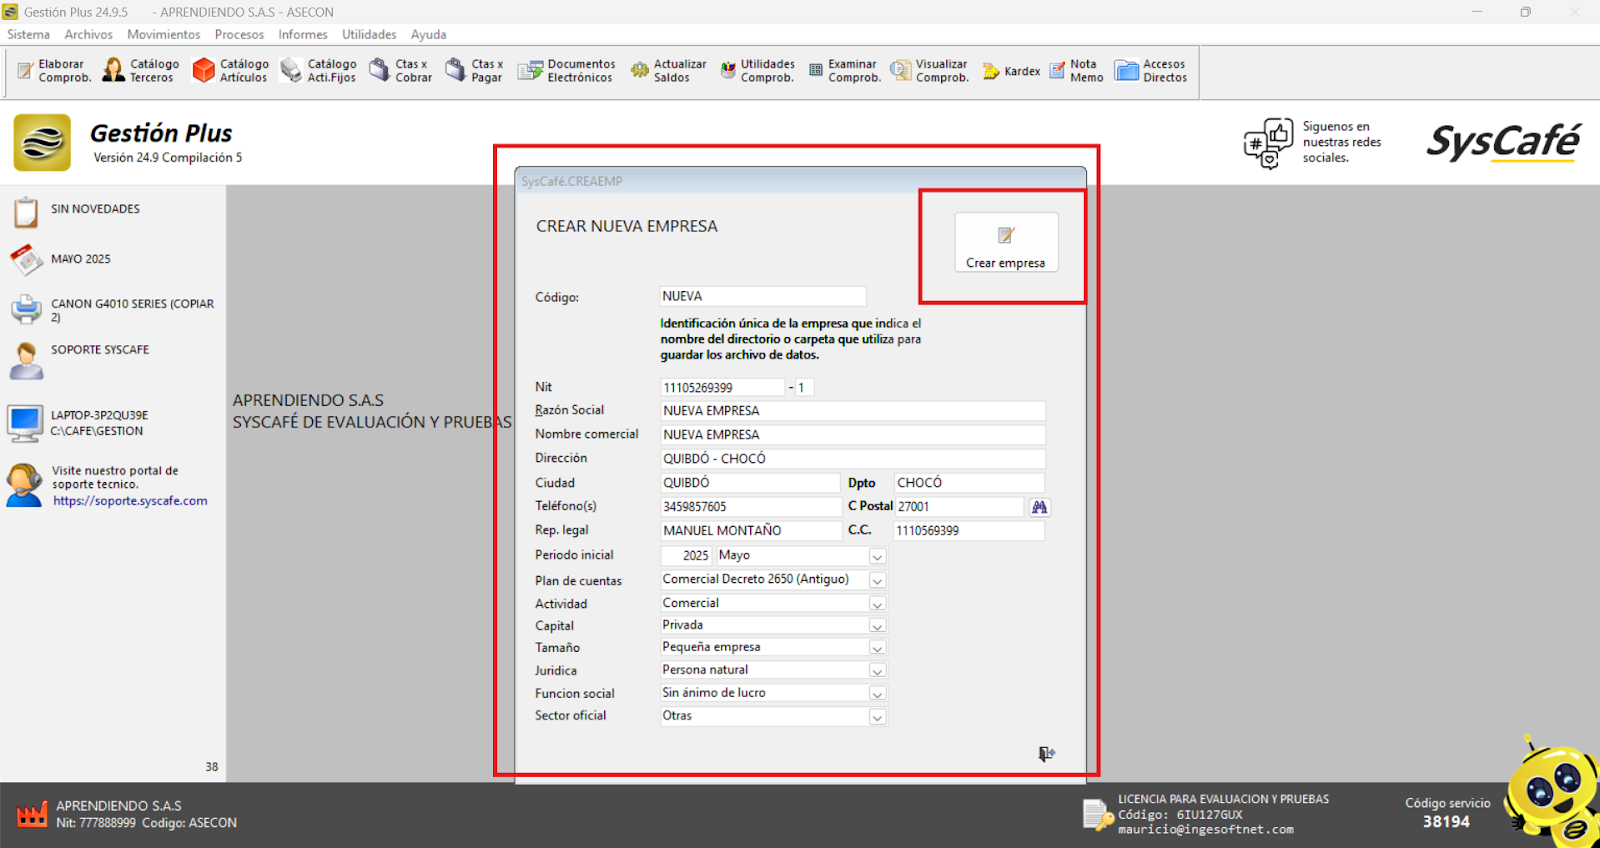Open Kardex from the toolbar
The height and width of the screenshot is (848, 1600).
point(1011,71)
